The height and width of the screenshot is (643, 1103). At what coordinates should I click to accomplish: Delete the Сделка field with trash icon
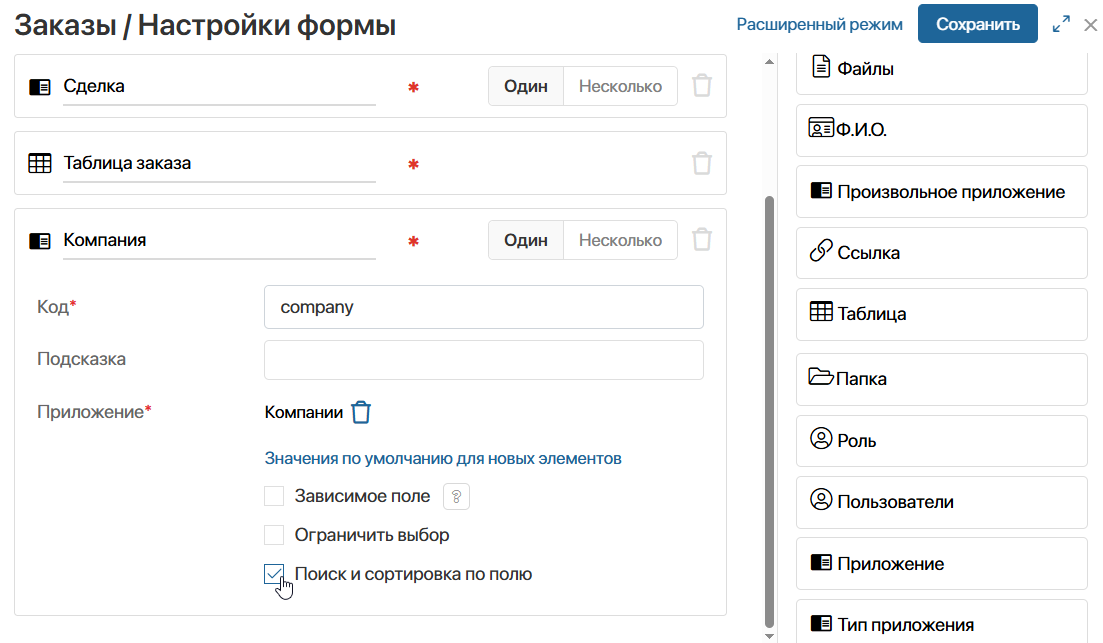pos(702,86)
